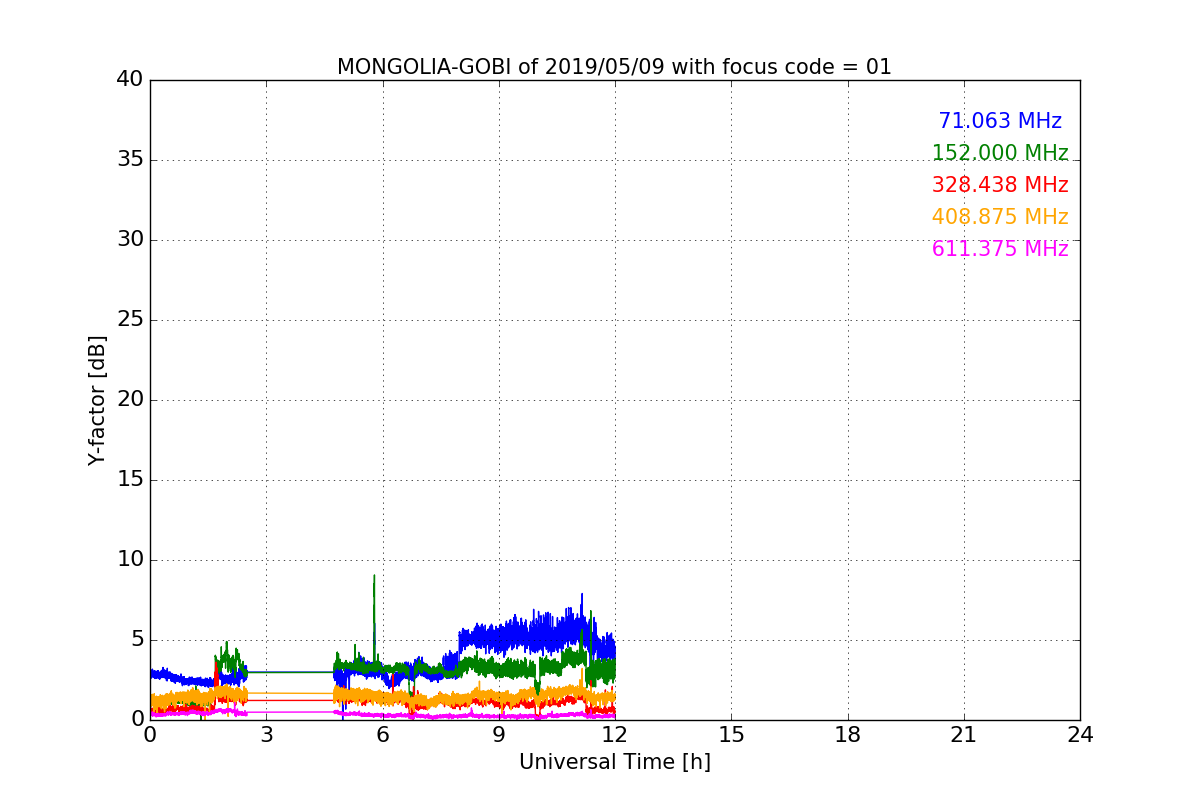The width and height of the screenshot is (1200, 800).
Task: Click the 12 tick on the time axis
Action: pyautogui.click(x=615, y=735)
